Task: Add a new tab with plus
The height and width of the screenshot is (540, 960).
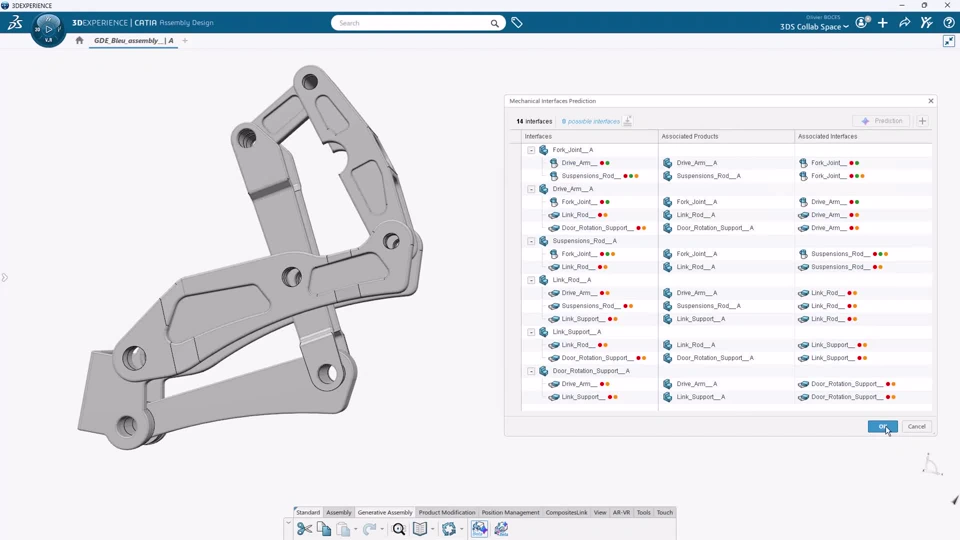Action: [185, 40]
